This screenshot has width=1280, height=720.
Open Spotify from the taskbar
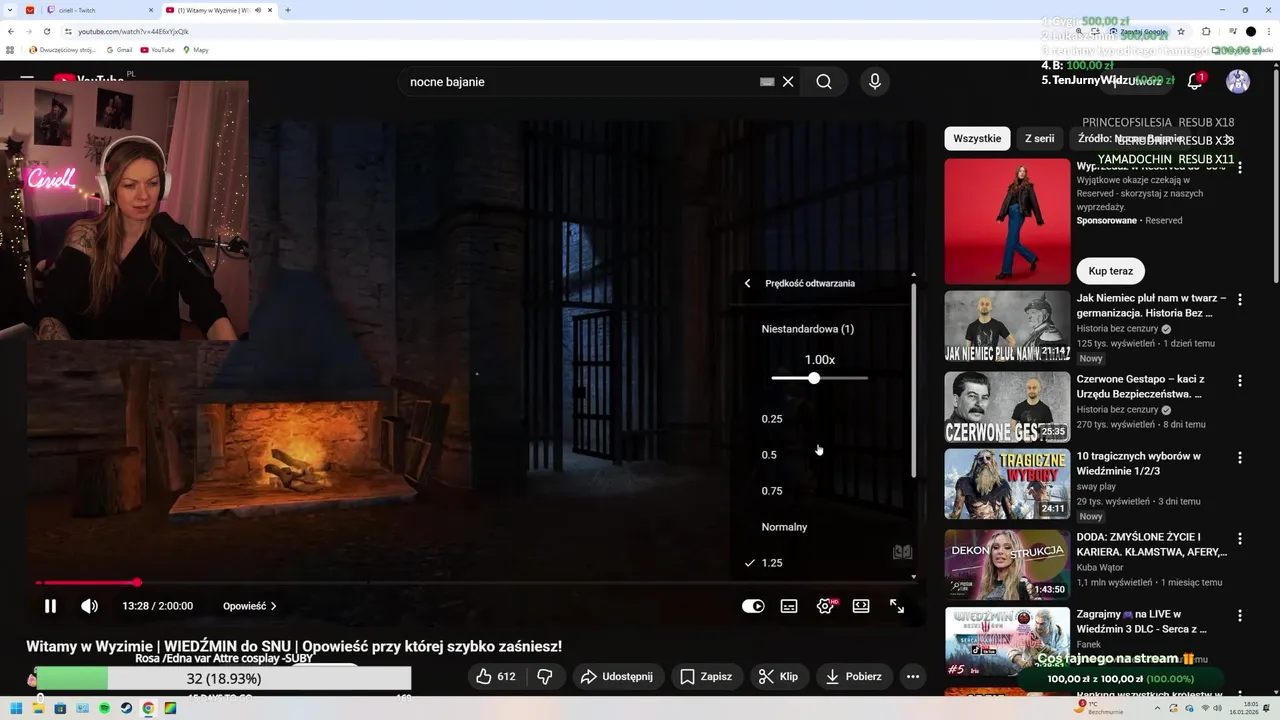pyautogui.click(x=104, y=708)
